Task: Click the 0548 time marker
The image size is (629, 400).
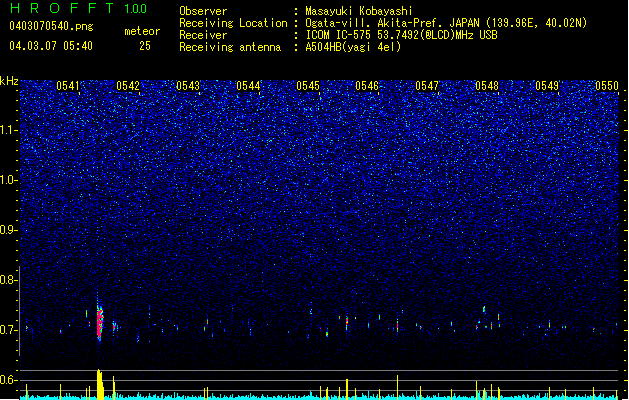Action: 487,86
